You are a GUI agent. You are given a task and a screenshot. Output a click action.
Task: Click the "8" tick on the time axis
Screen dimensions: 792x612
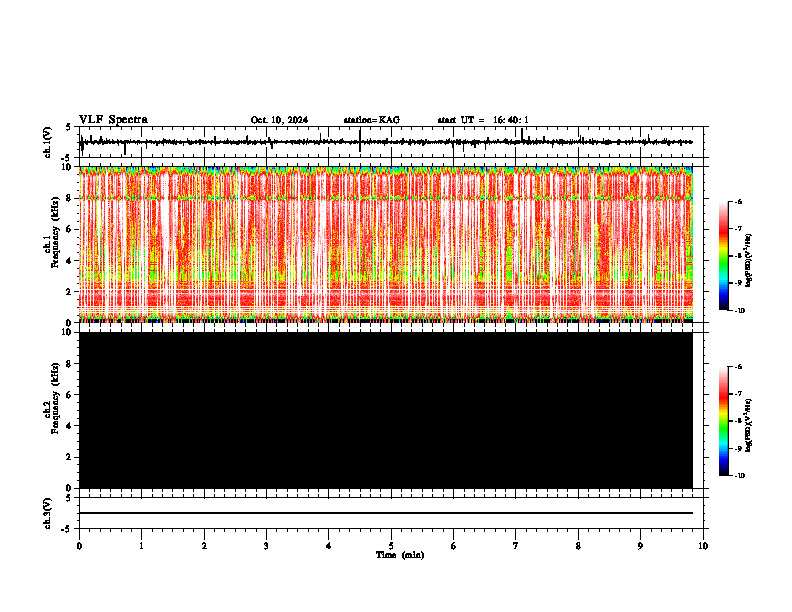click(x=578, y=546)
